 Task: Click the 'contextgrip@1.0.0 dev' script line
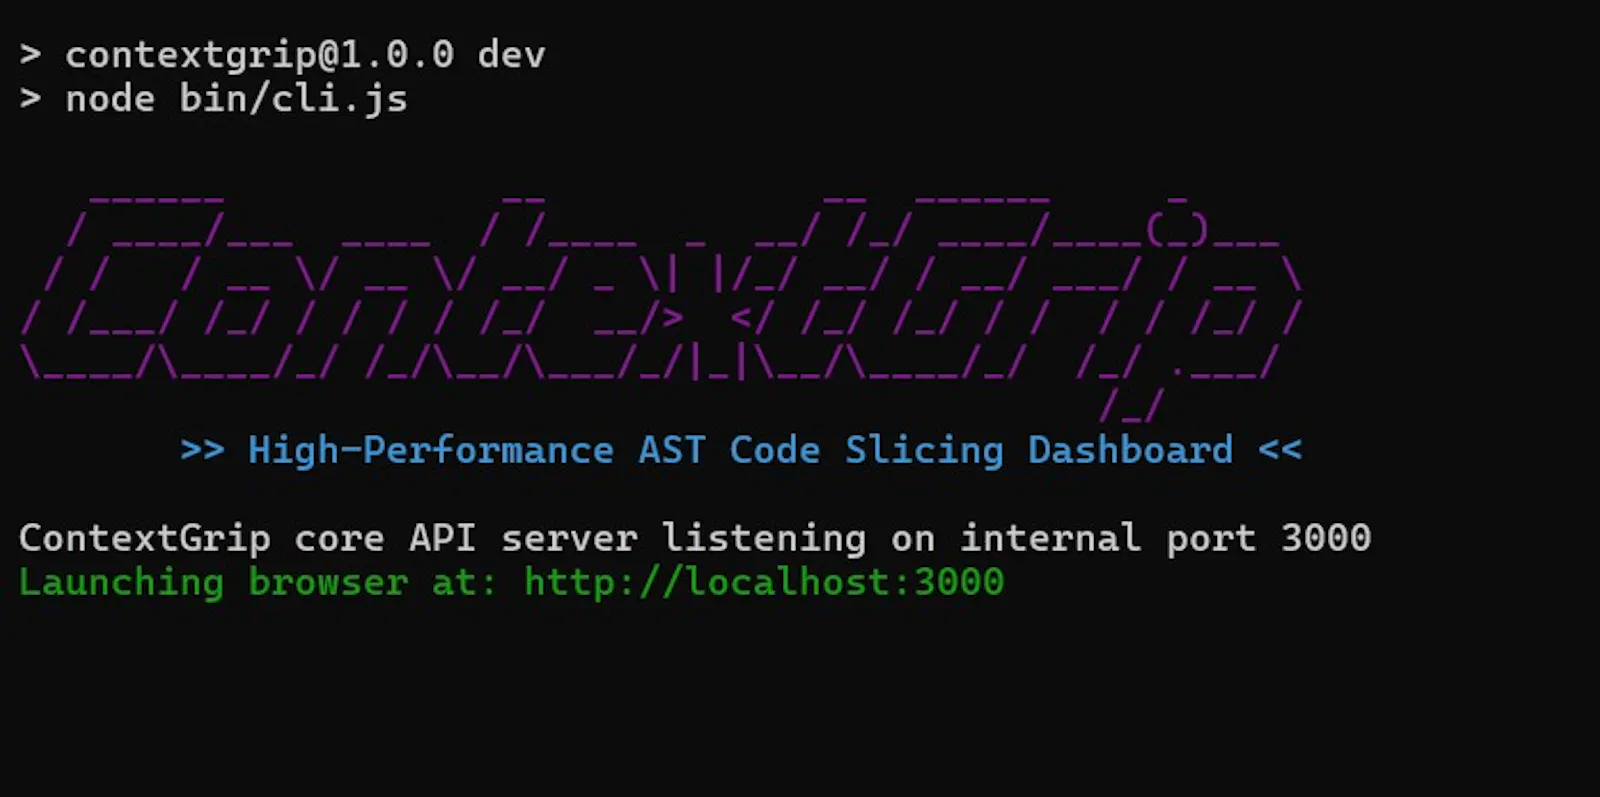tap(283, 55)
